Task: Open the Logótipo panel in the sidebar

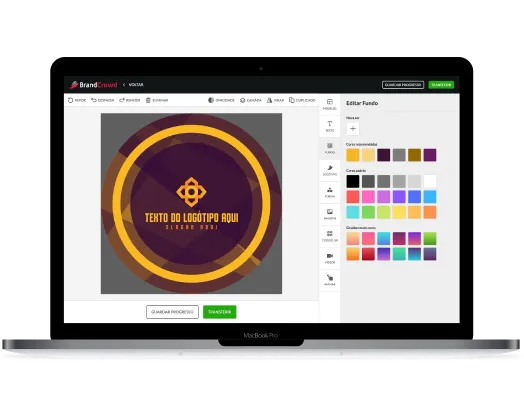Action: tap(330, 170)
